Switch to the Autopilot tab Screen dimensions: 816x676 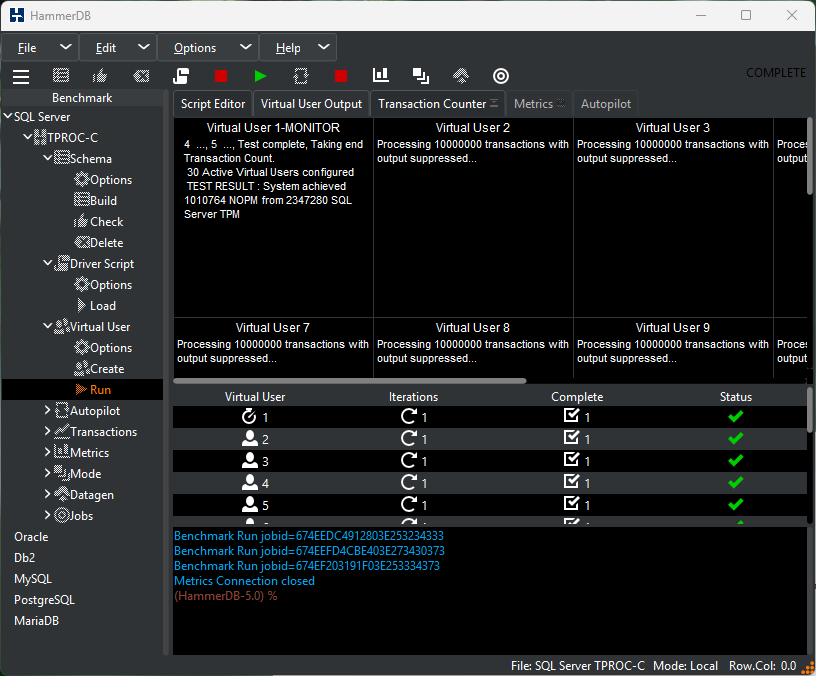(606, 104)
